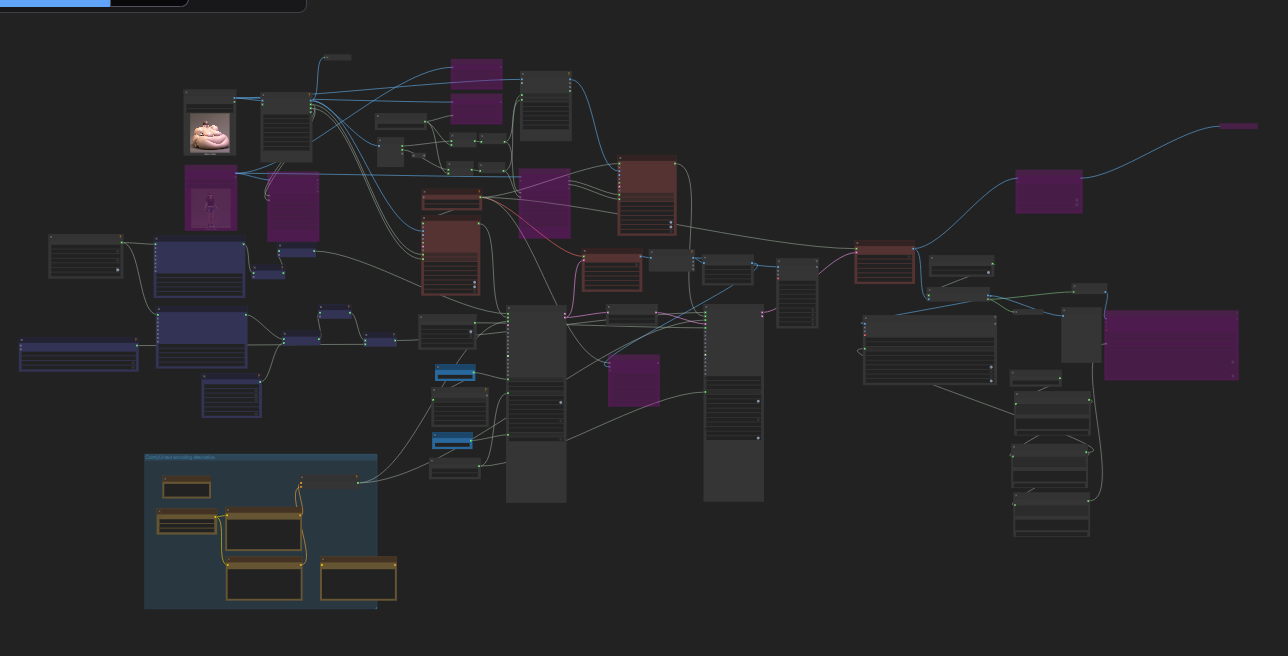Click the pink sculpture image preview
Screen dimensions: 1288x656
[210, 132]
